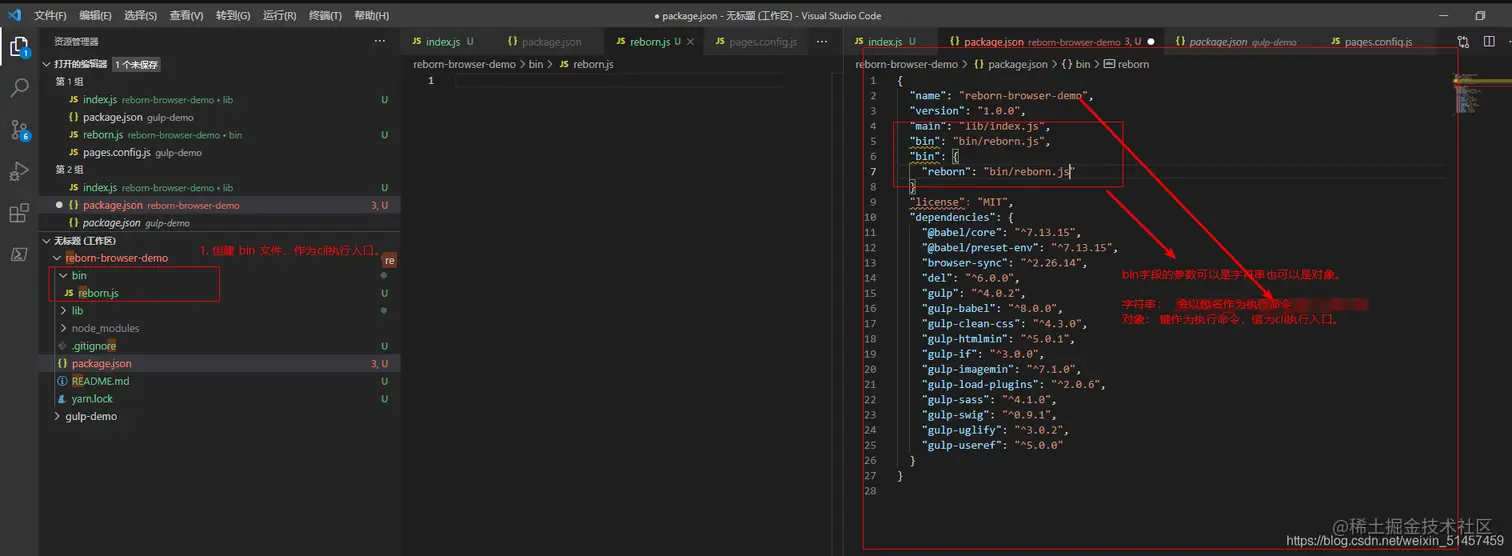Click the open changes icon in right editor toolbar

tap(1464, 41)
